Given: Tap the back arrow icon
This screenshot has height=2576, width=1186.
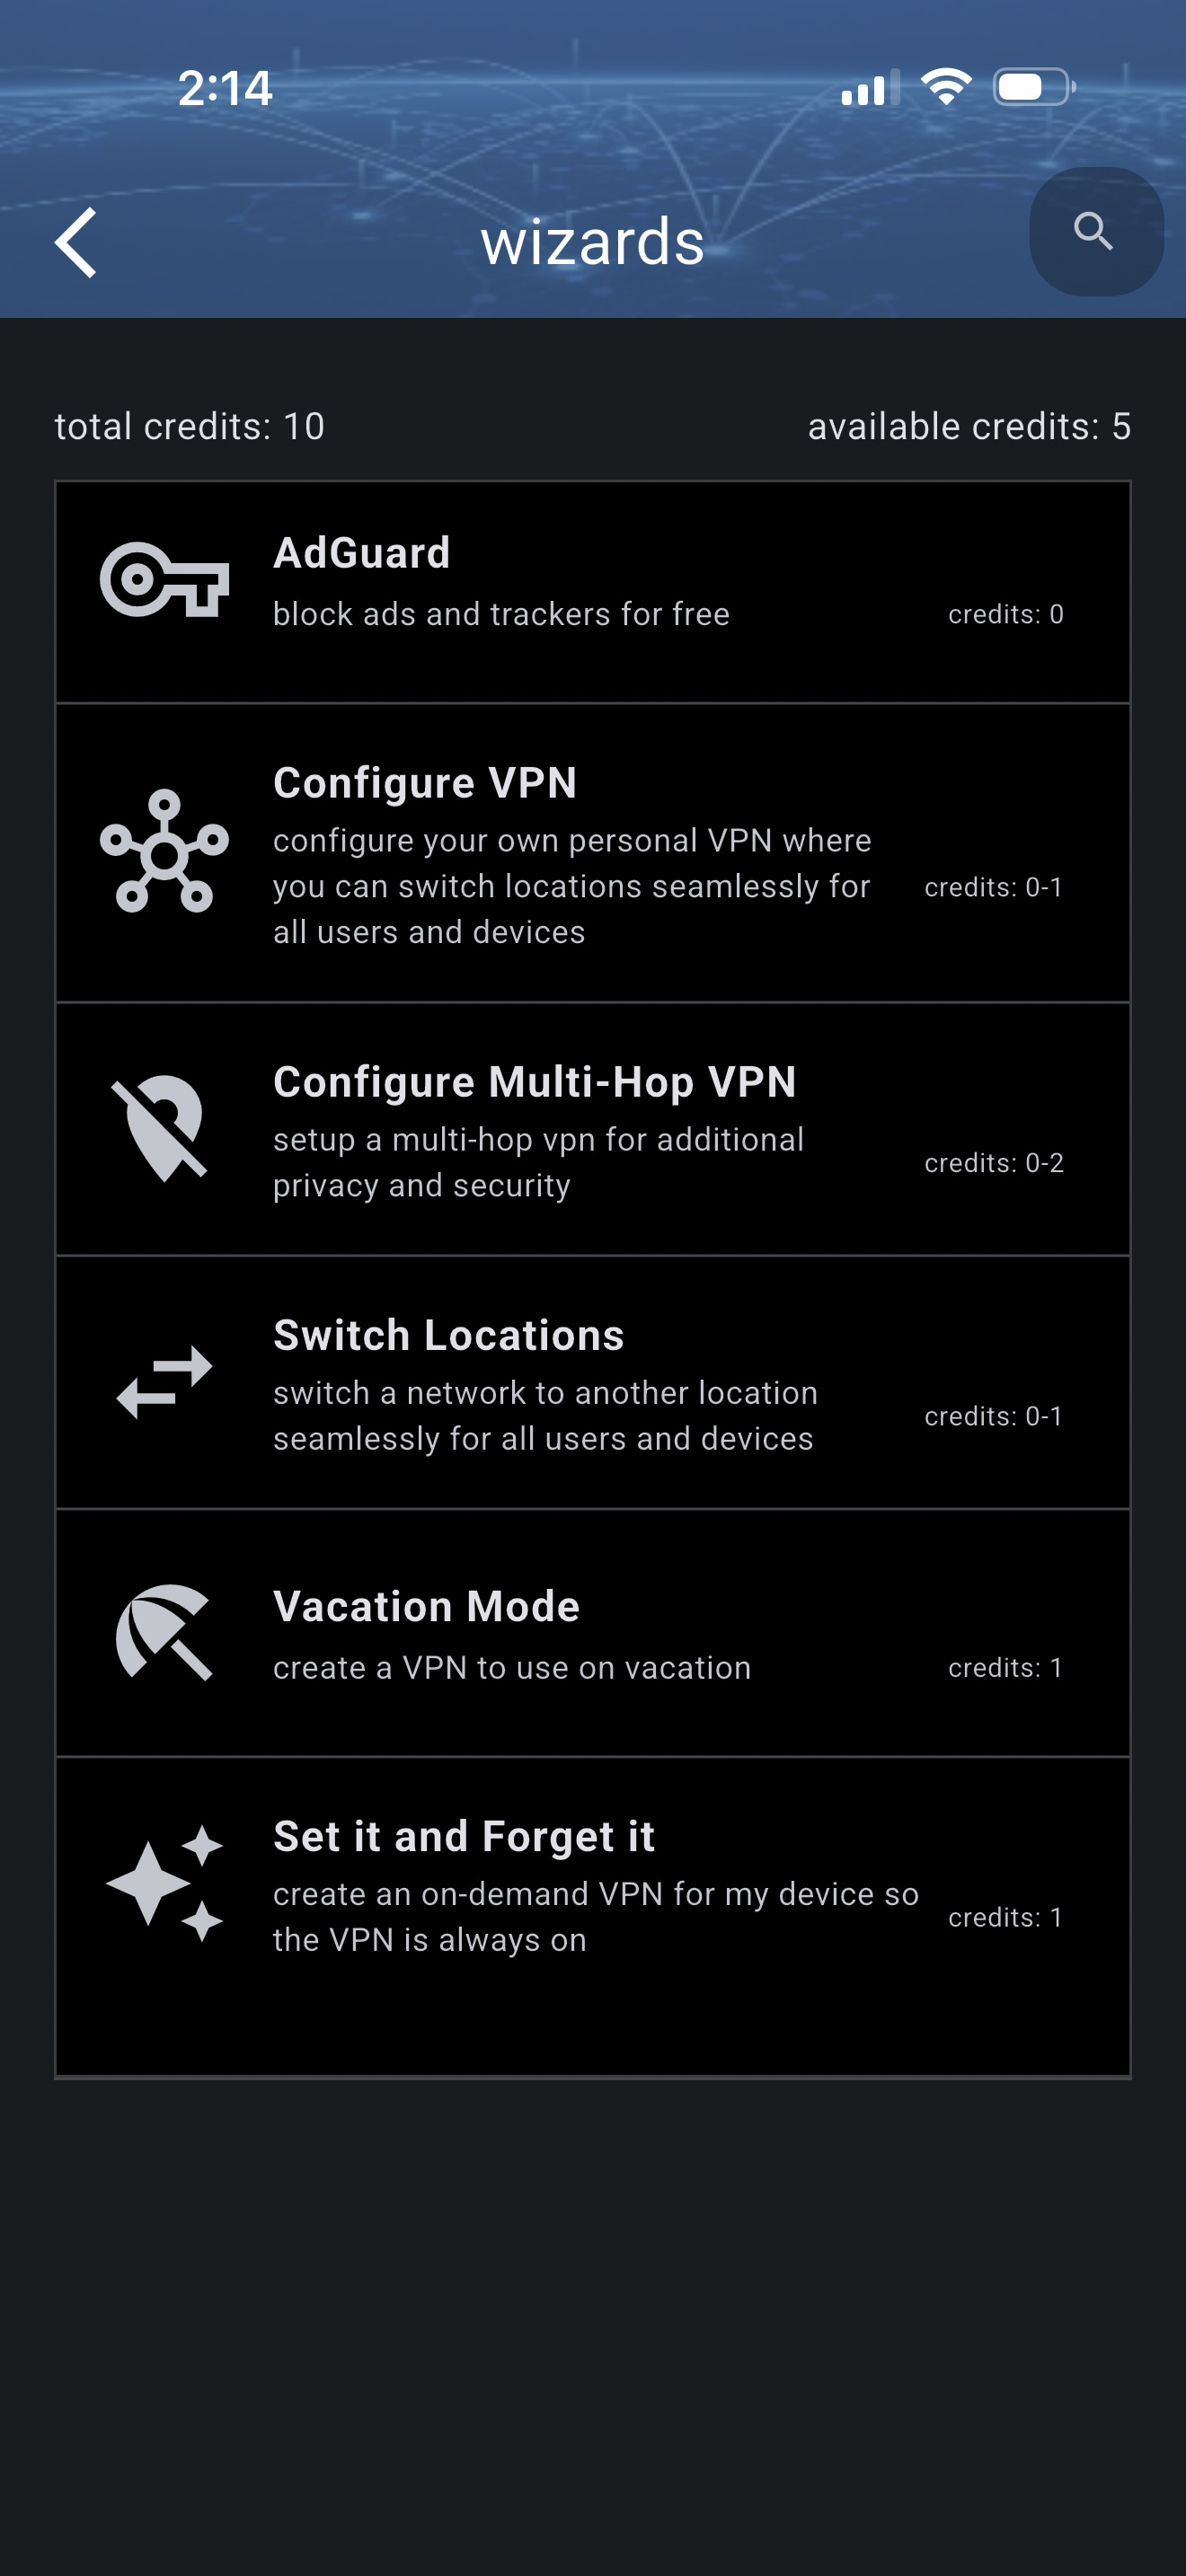Looking at the screenshot, I should tap(76, 242).
